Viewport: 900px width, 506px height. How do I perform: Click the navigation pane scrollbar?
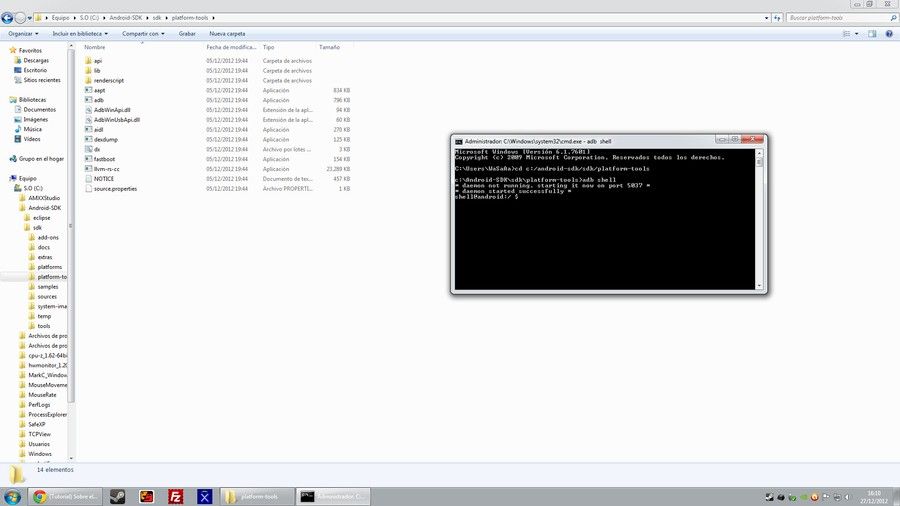coord(71,224)
